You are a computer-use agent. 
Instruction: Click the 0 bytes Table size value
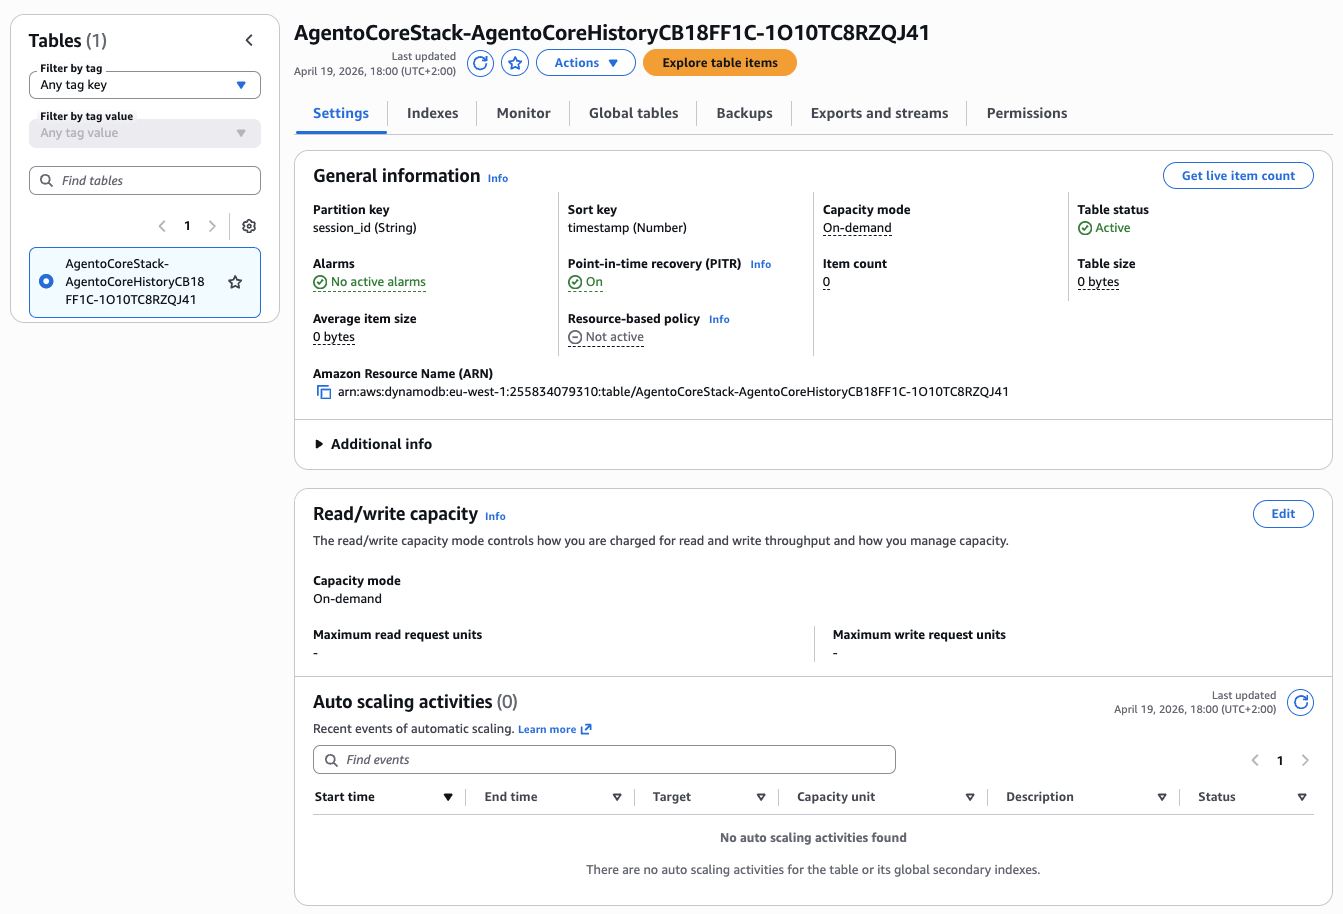[x=1098, y=282]
